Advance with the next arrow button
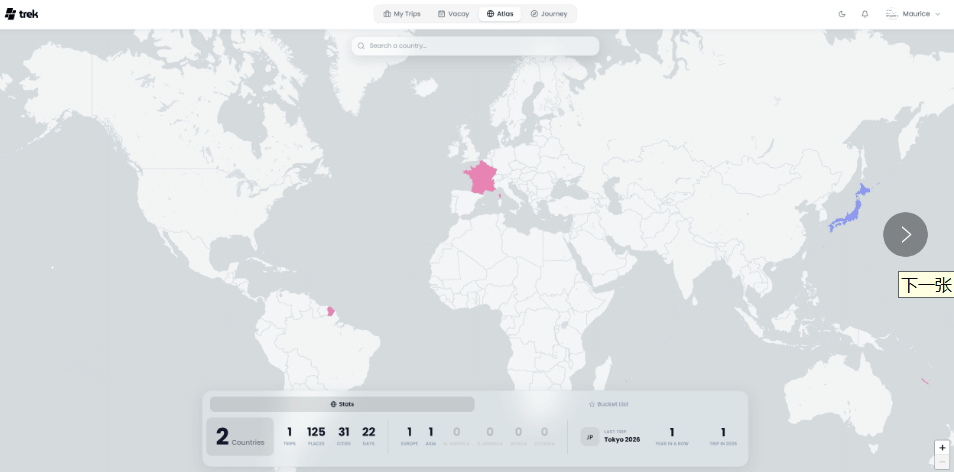This screenshot has width=954, height=472. tap(905, 234)
